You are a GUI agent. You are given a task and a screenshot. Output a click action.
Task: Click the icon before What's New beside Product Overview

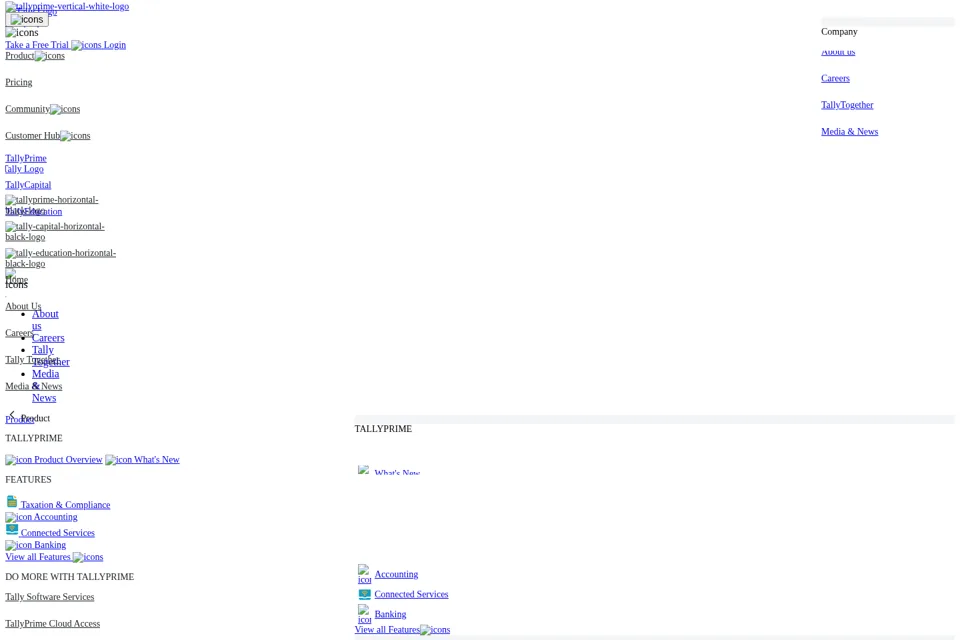pyautogui.click(x=119, y=460)
